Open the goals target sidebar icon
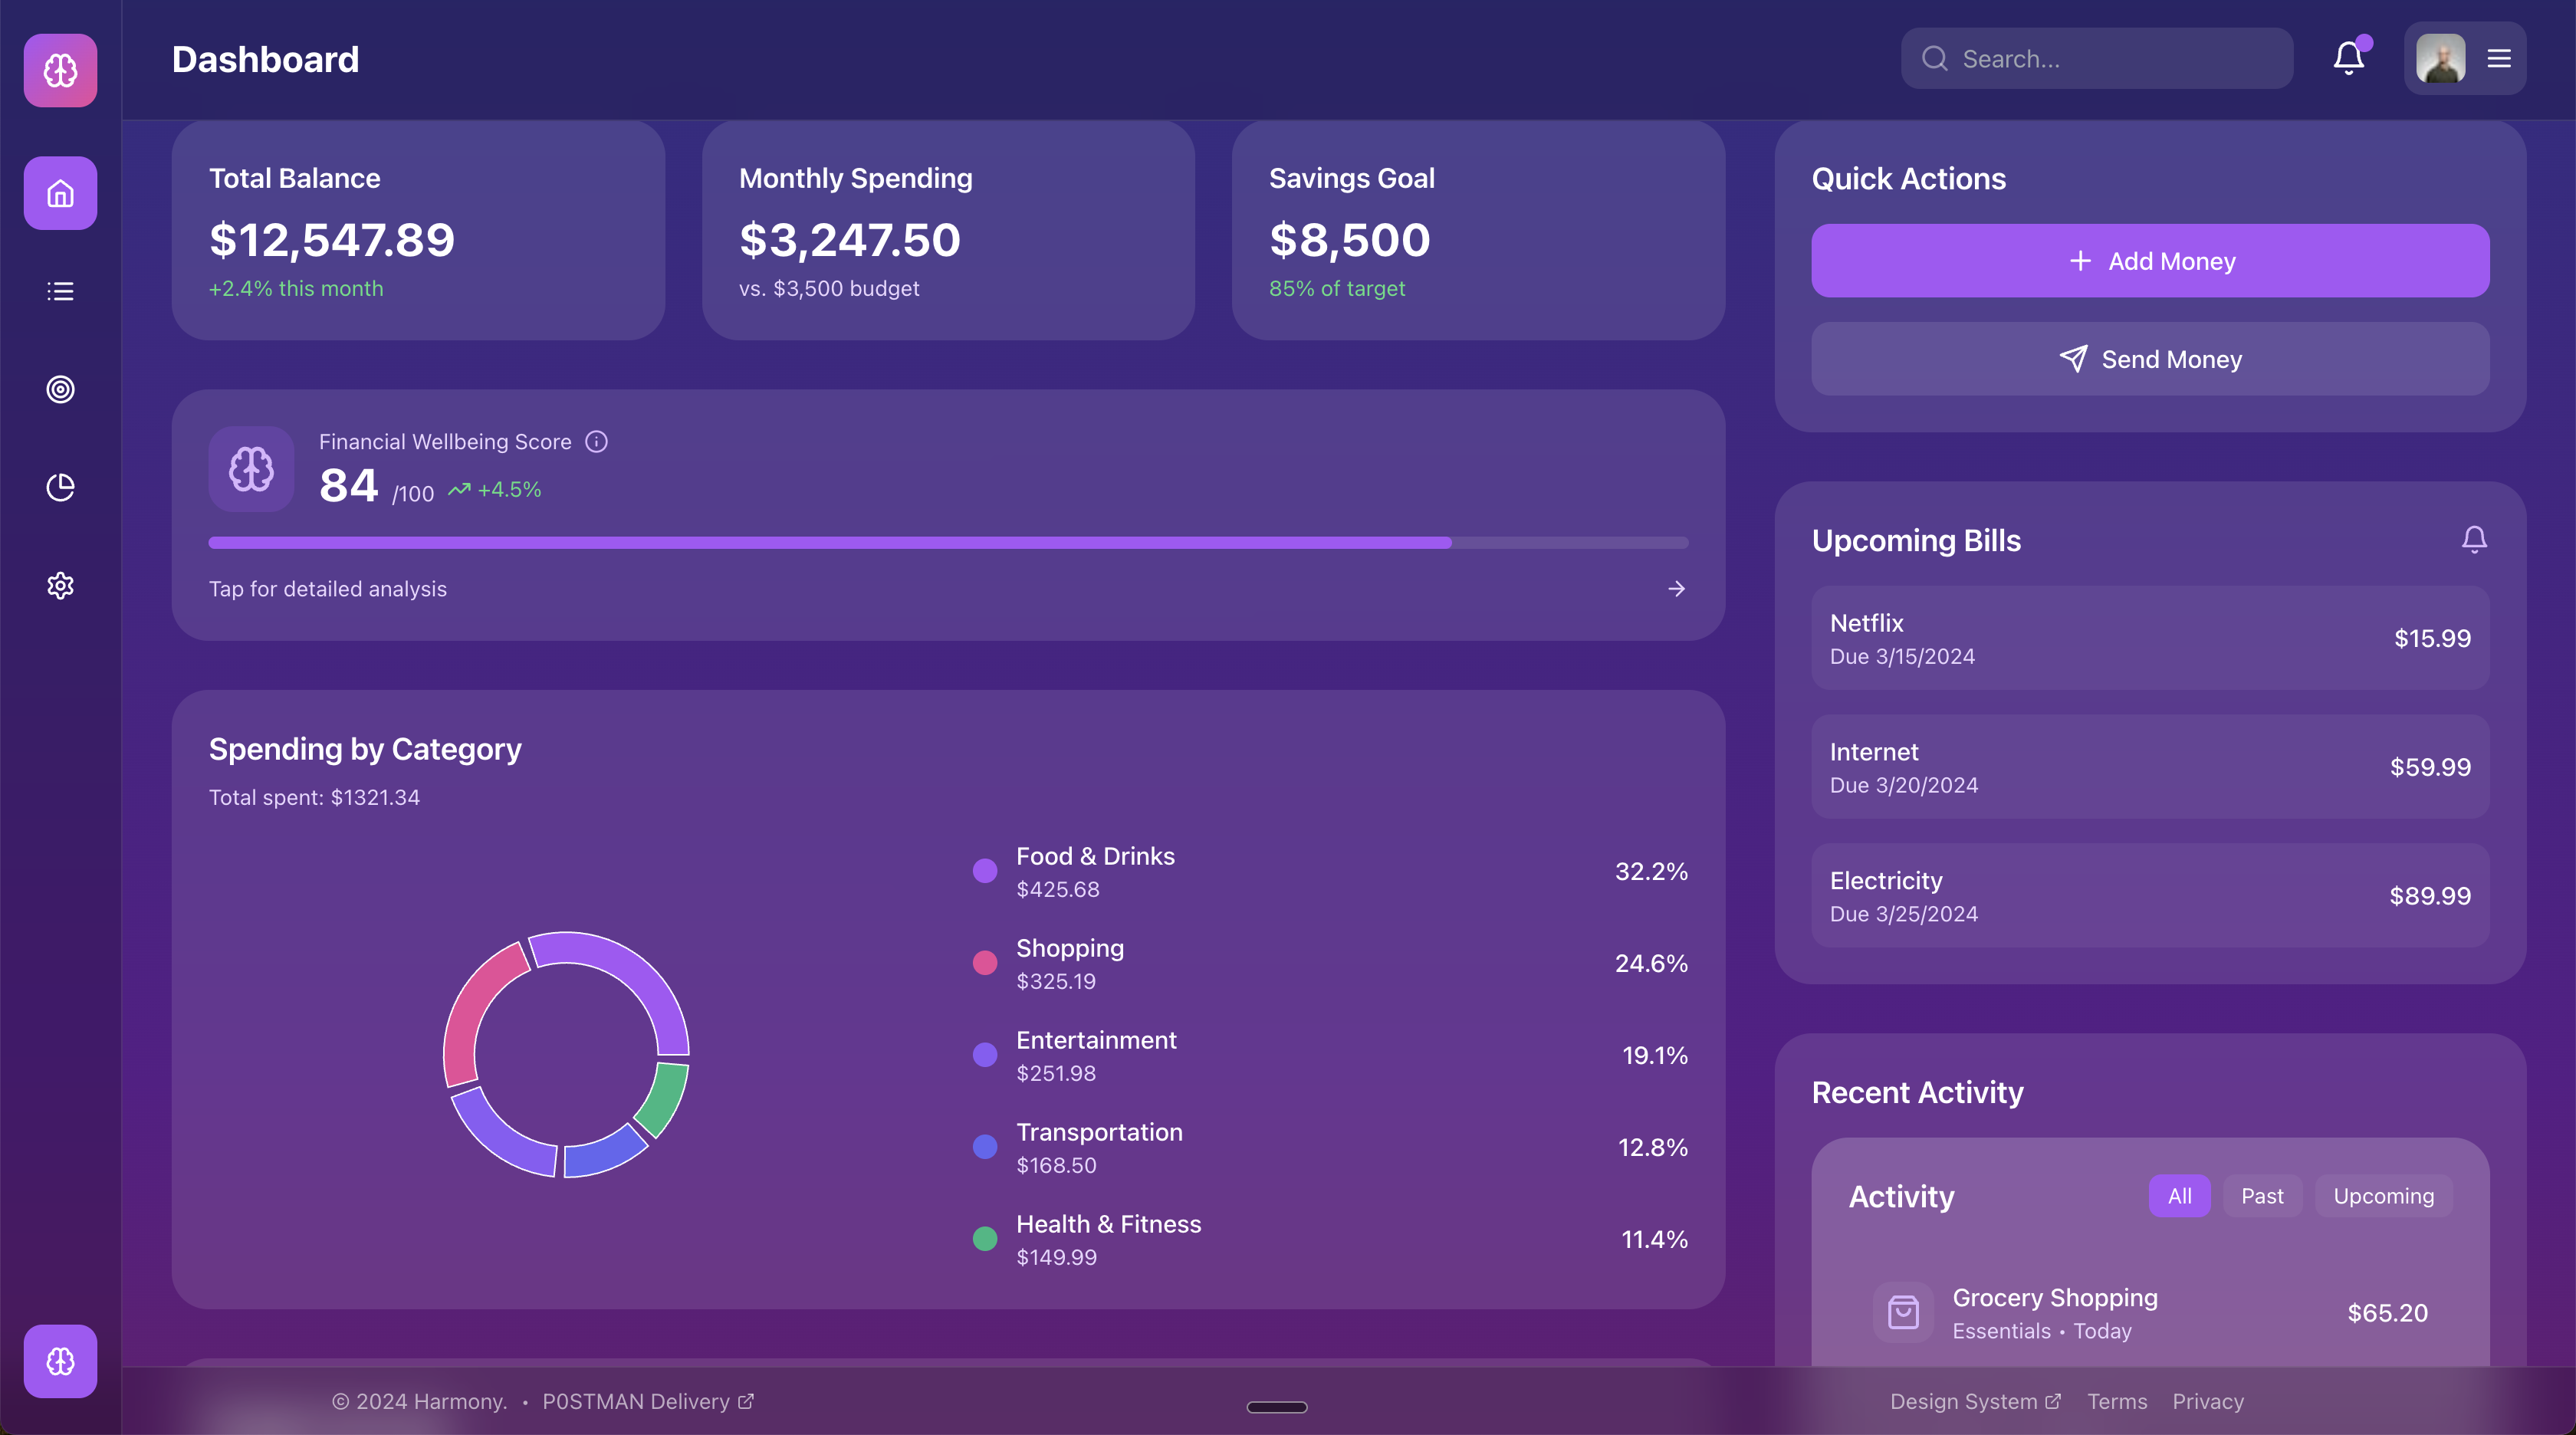This screenshot has width=2576, height=1435. coord(60,389)
